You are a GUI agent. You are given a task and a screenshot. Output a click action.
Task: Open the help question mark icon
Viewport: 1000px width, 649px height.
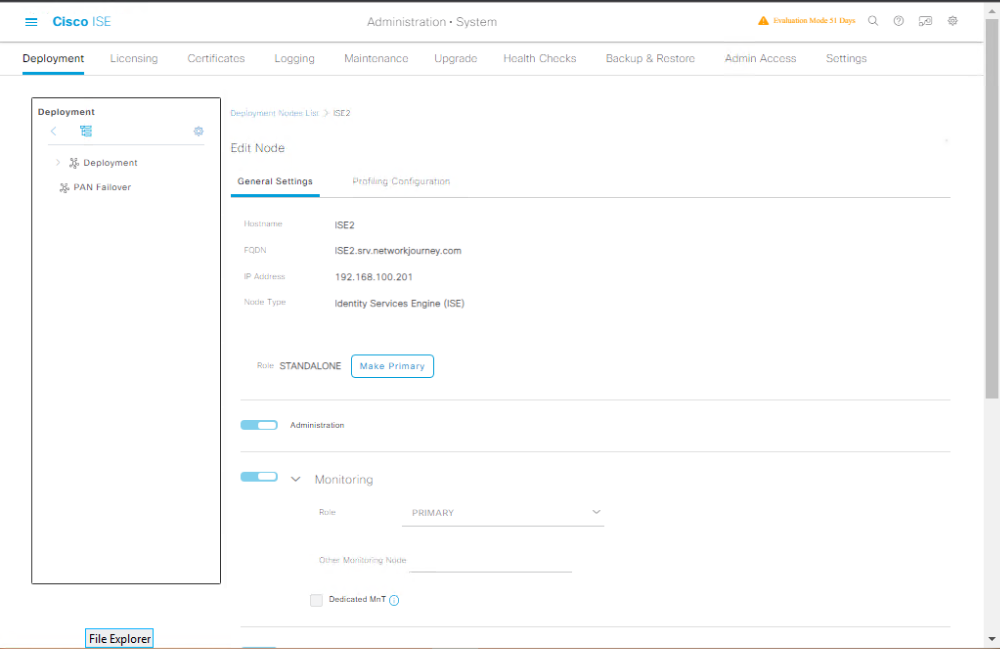[x=899, y=21]
